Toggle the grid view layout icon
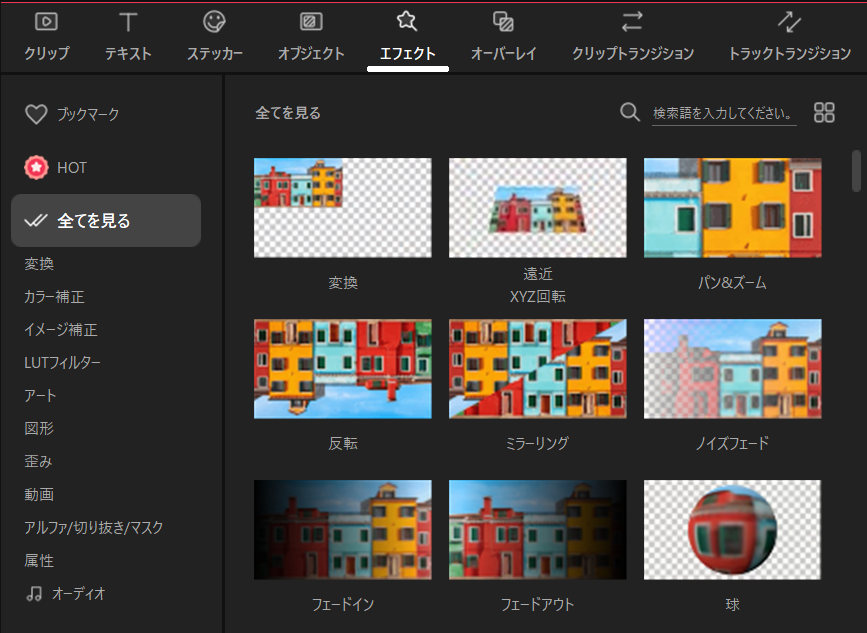867x633 pixels. [x=824, y=112]
